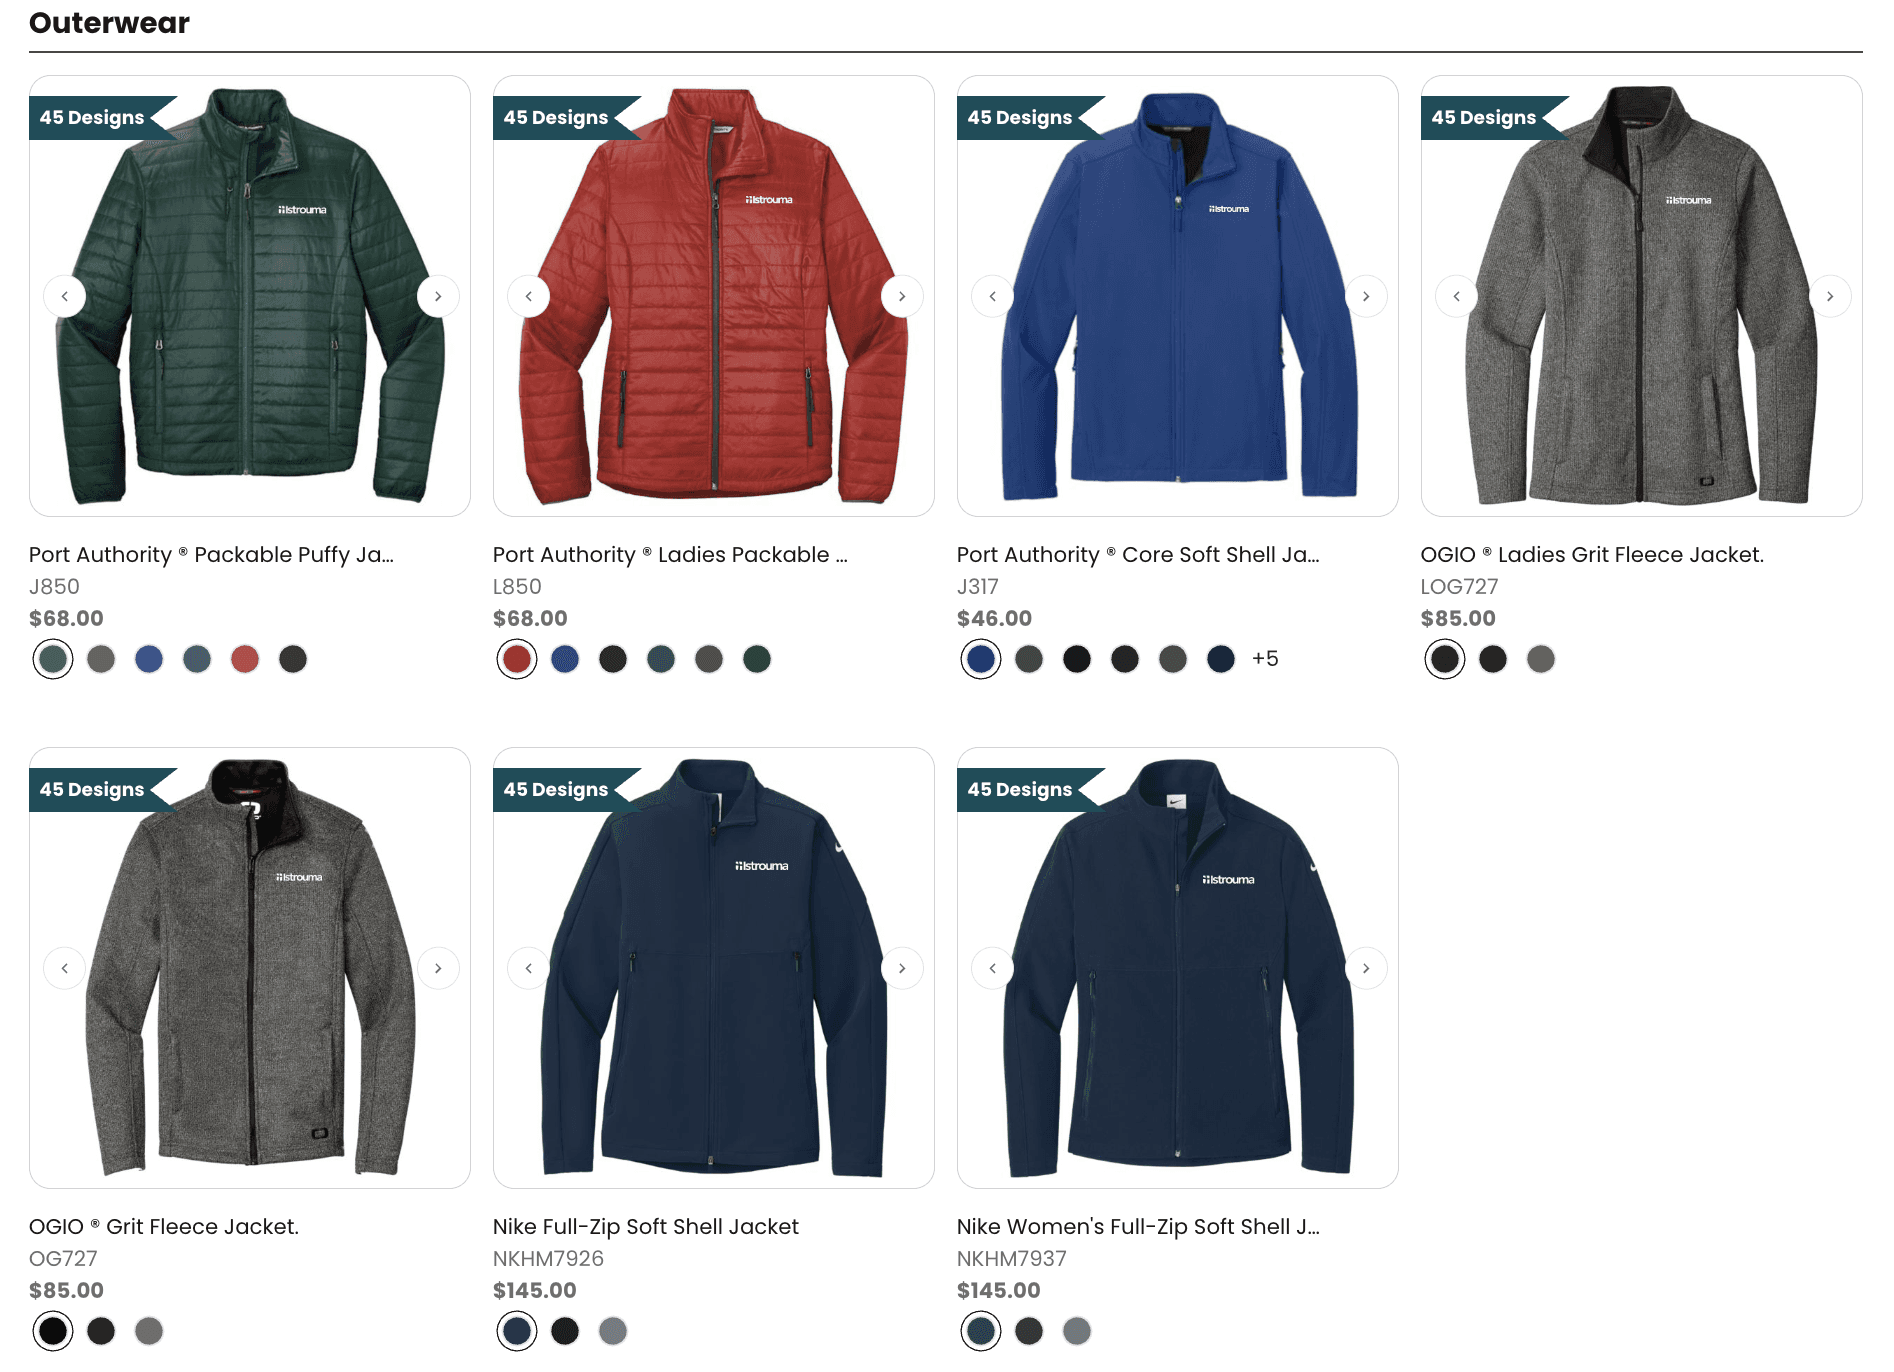Show previous image of Nike Full-Zip NKHM7926
Image resolution: width=1894 pixels, height=1372 pixels.
tap(528, 968)
